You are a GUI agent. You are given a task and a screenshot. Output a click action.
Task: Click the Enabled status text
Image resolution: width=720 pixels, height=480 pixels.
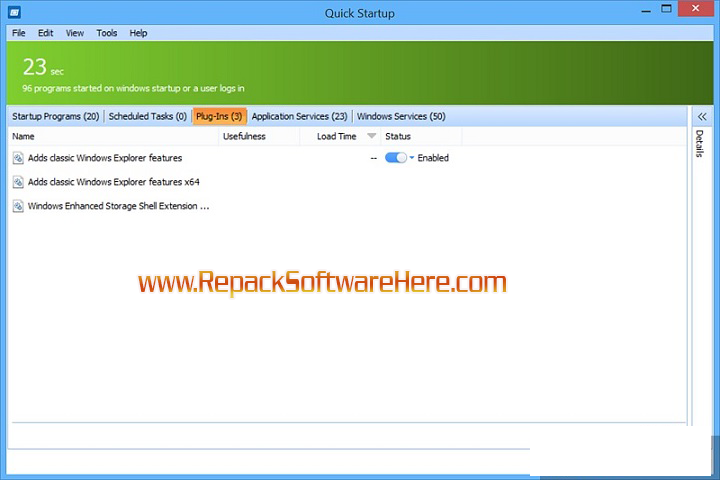pos(433,158)
